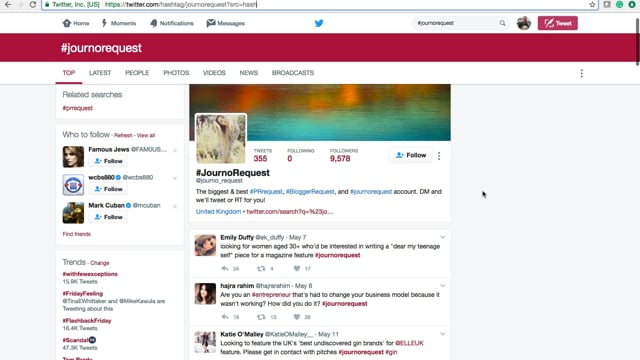Retweet Emily Duffy's tweet

point(261,269)
